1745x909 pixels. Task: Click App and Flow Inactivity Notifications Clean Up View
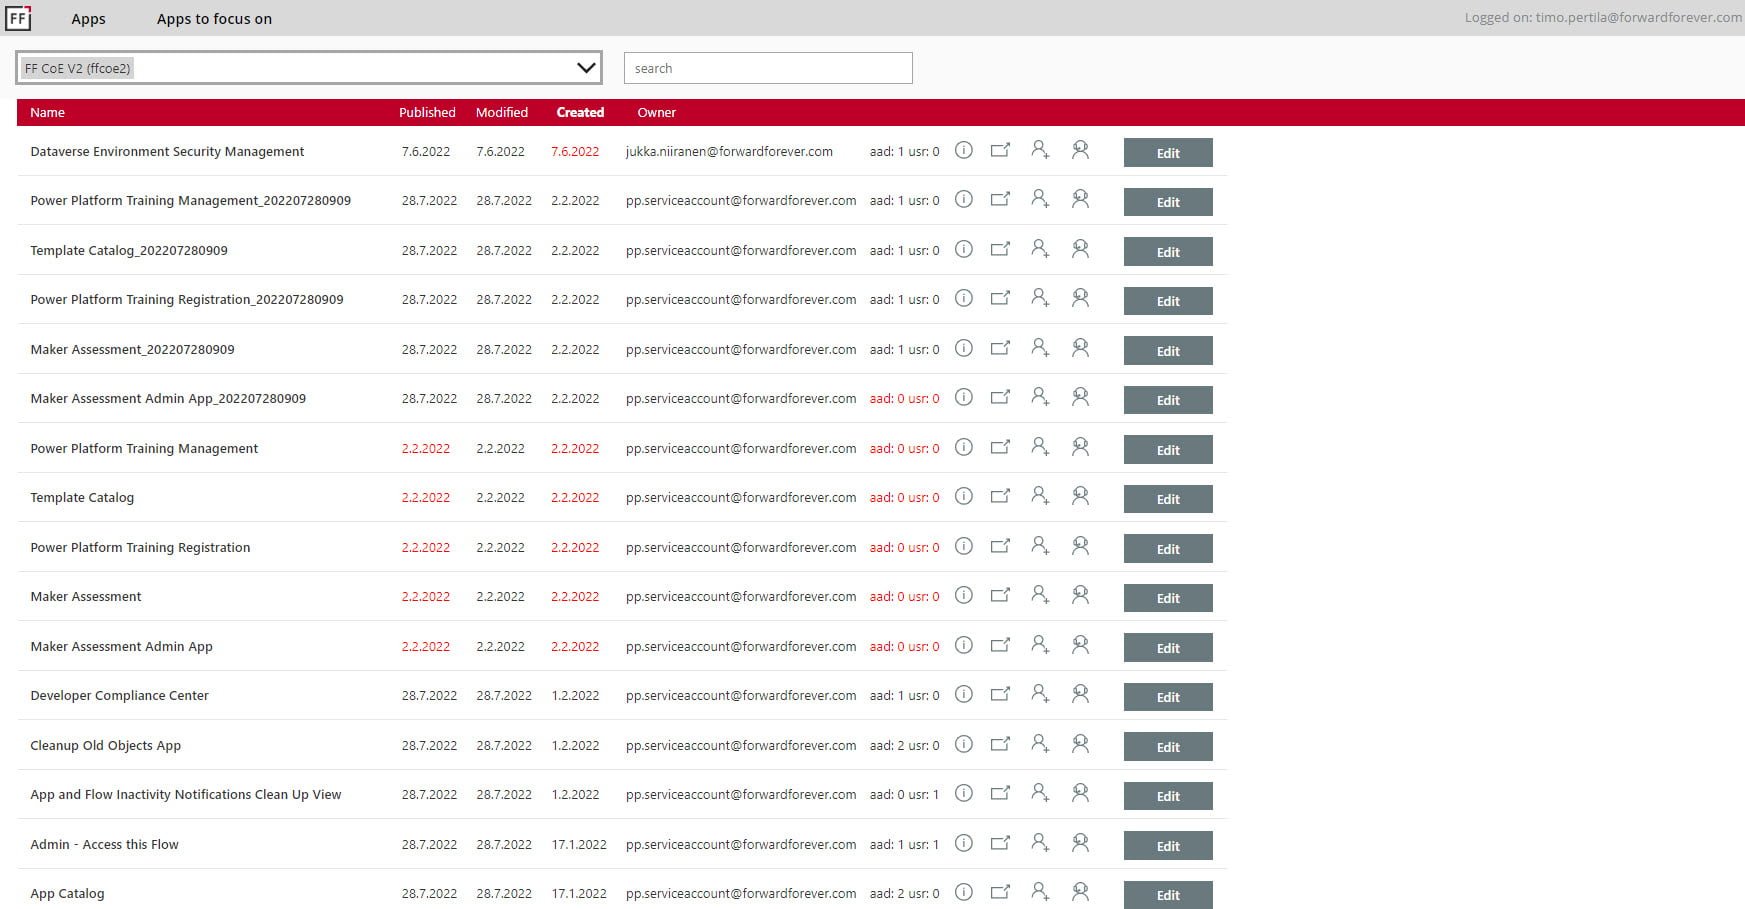pos(186,795)
